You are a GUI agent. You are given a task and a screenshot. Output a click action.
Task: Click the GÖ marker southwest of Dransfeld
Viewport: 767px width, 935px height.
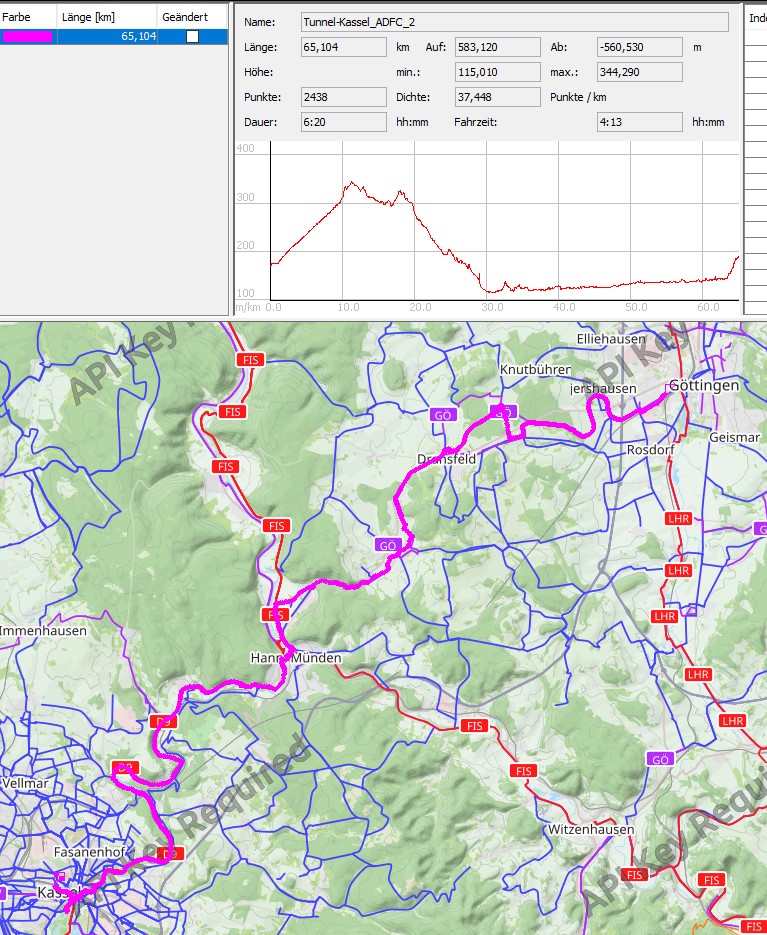point(388,545)
